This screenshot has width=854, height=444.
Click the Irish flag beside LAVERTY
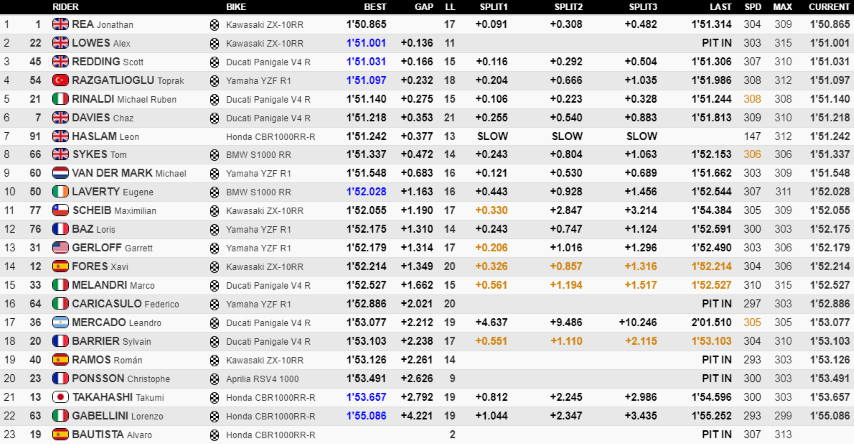coord(60,192)
